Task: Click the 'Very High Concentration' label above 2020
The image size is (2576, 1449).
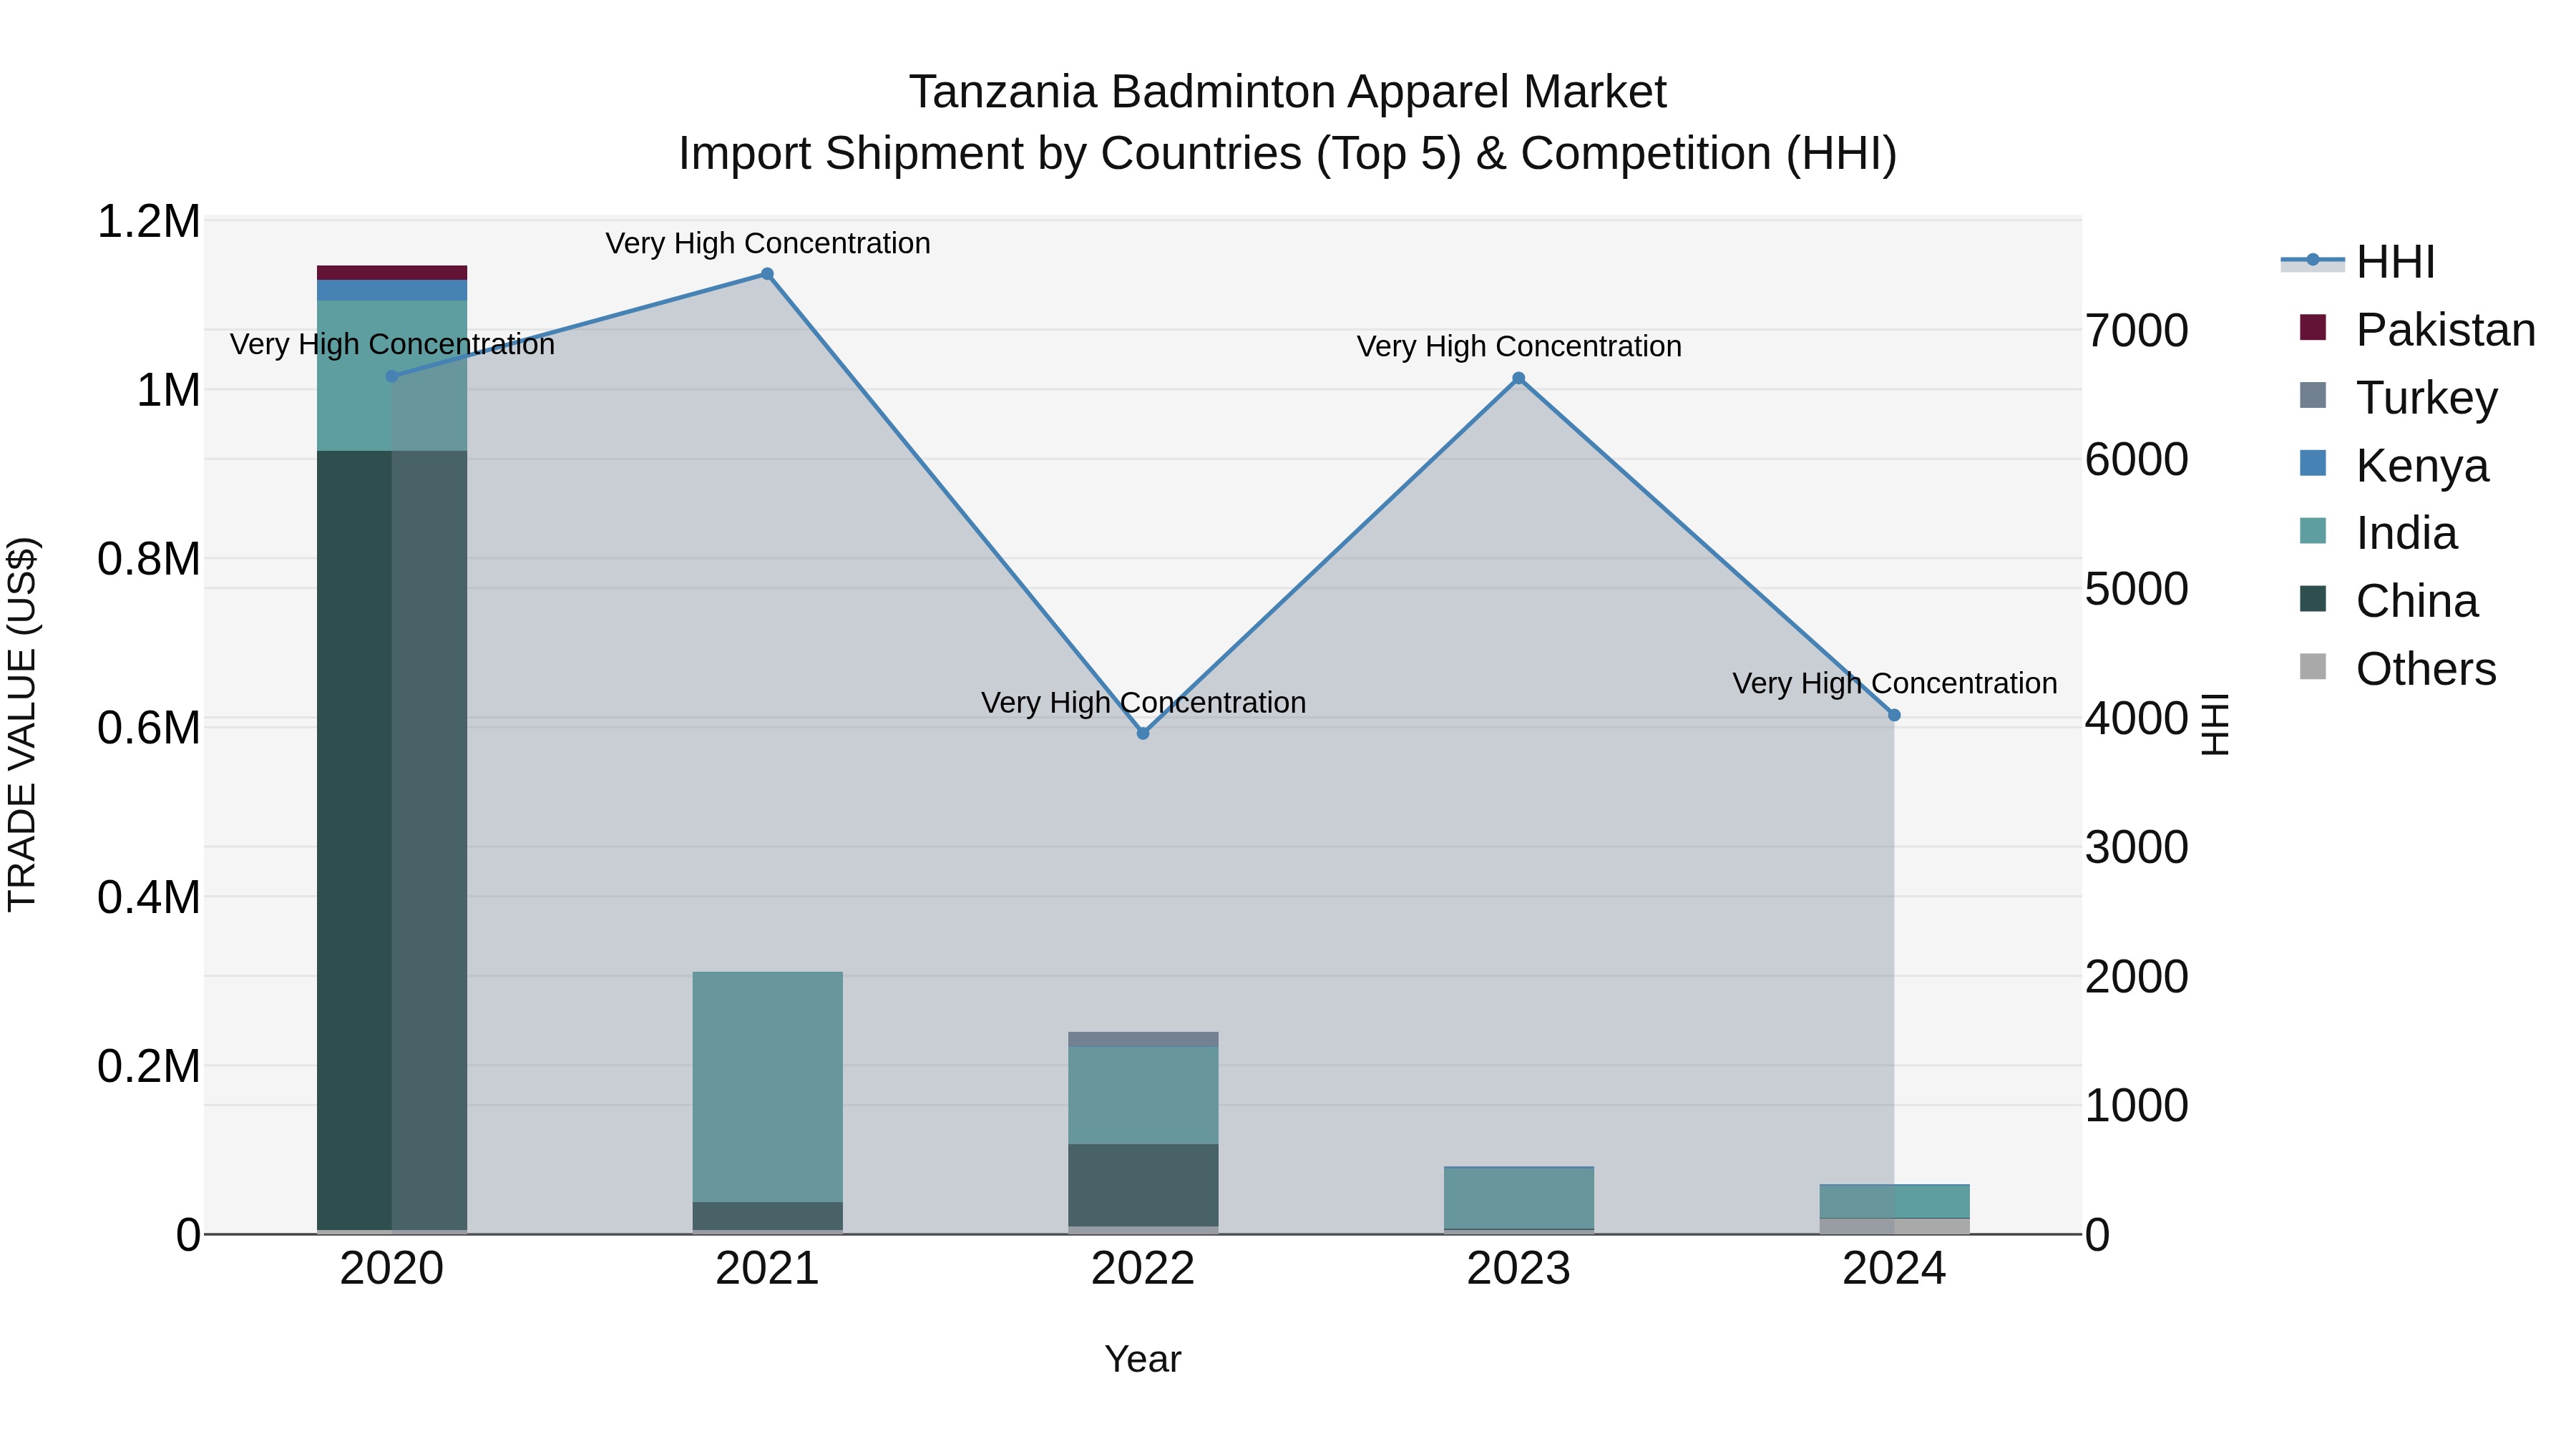Action: point(392,344)
